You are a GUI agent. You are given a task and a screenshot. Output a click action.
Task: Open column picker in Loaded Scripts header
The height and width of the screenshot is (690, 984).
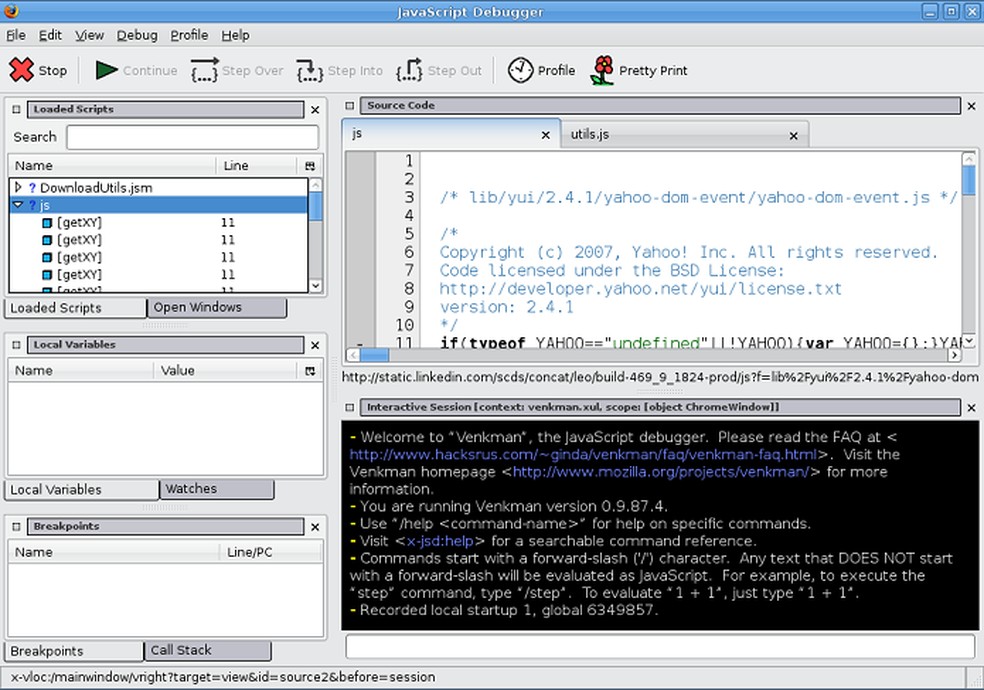click(x=310, y=166)
